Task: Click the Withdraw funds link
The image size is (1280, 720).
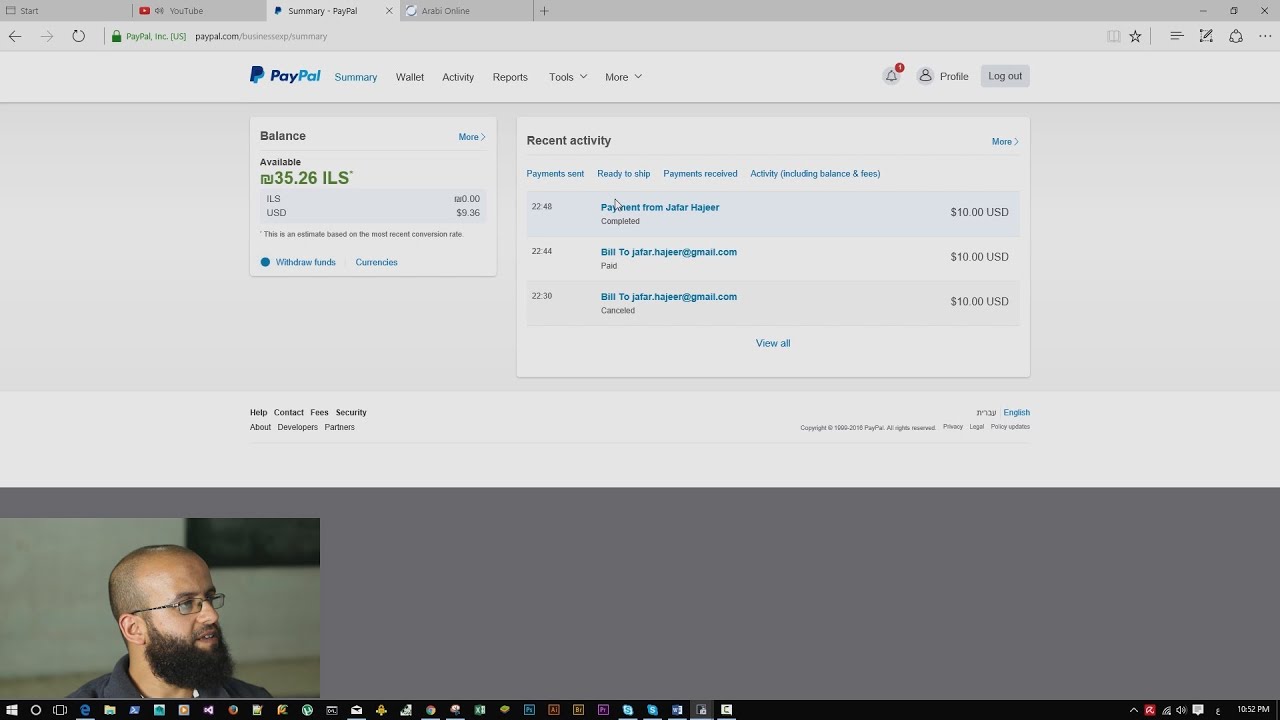Action: point(306,262)
